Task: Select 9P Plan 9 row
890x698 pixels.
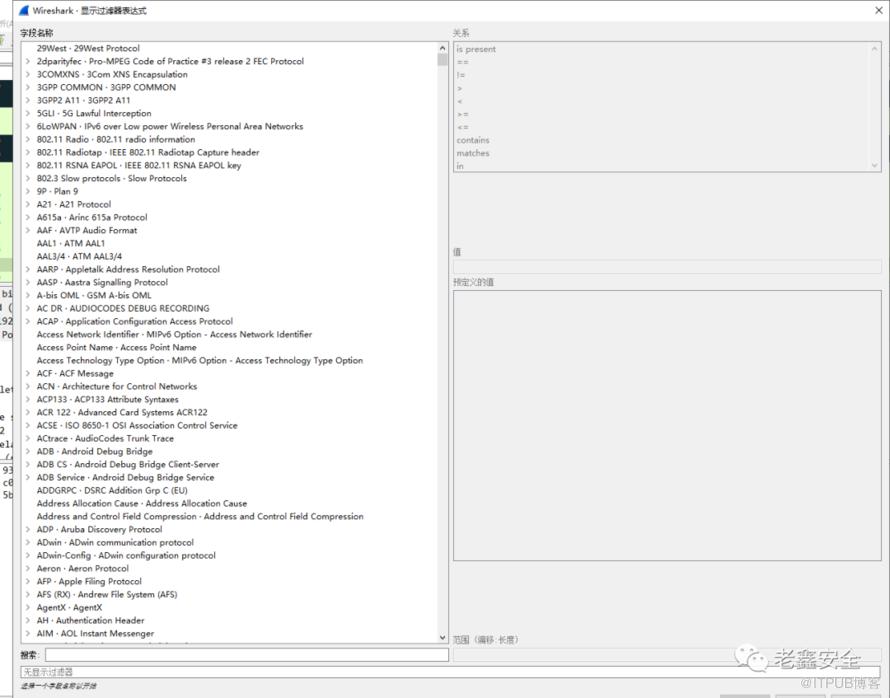Action: tap(57, 192)
